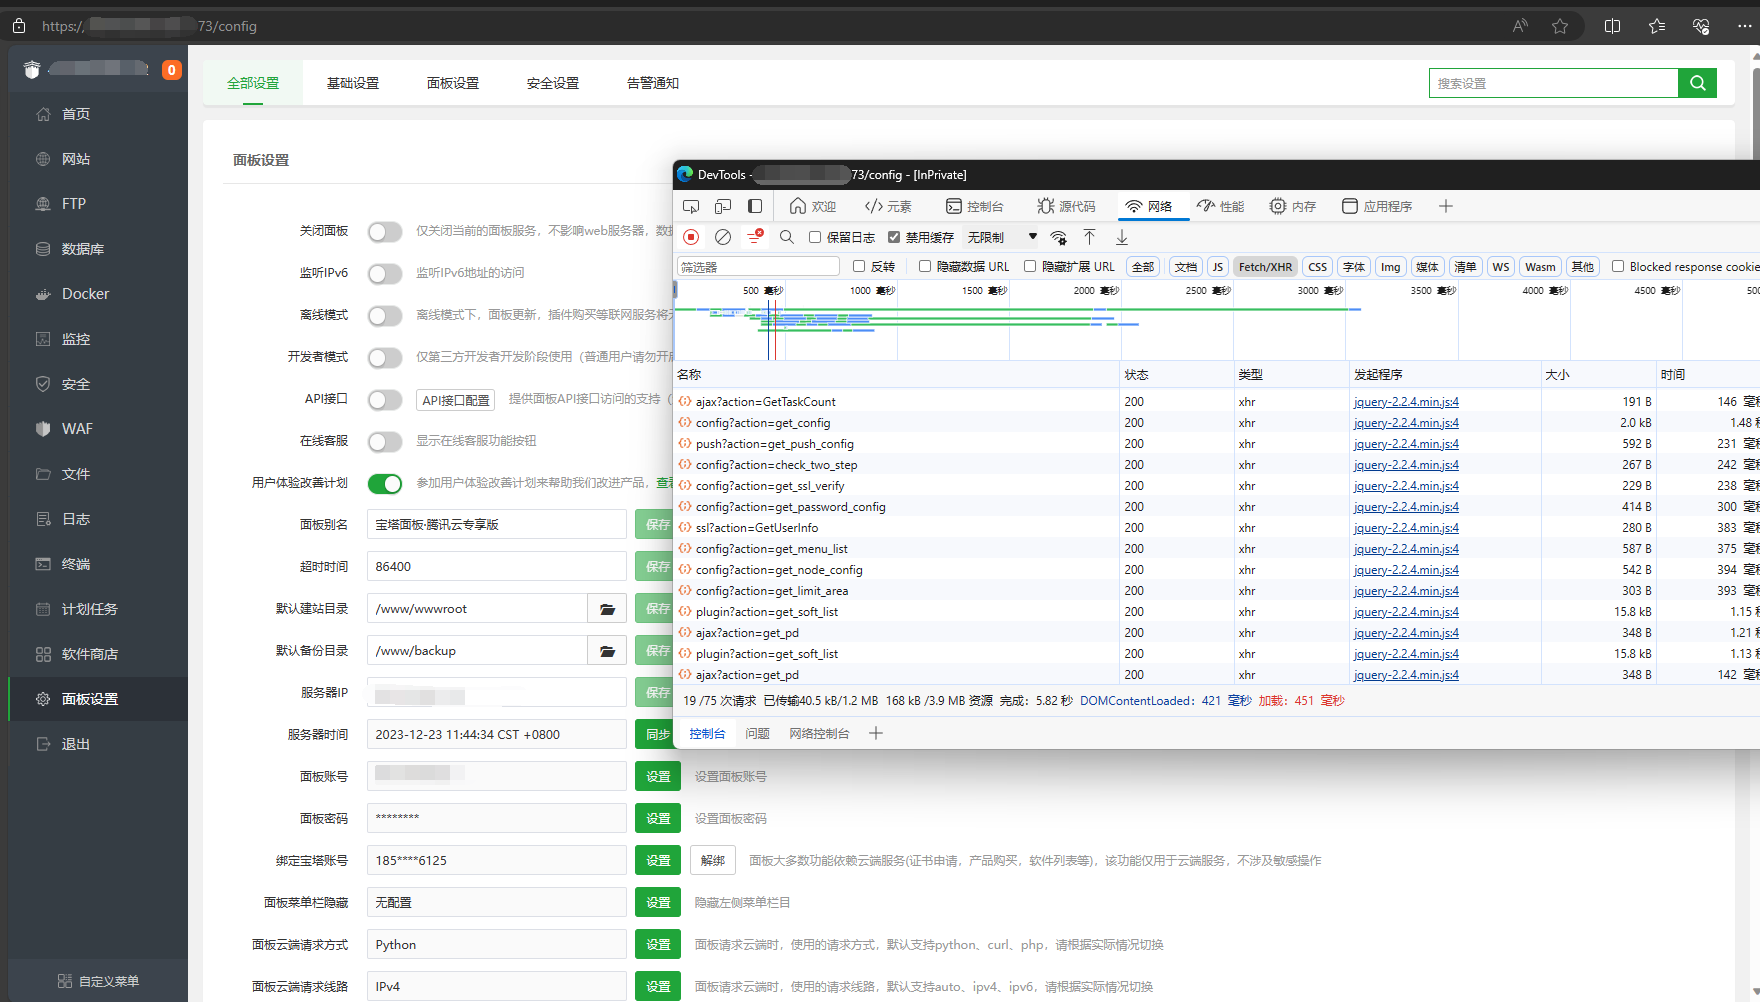
Task: Switch to 基础设置 tab
Action: tap(353, 83)
